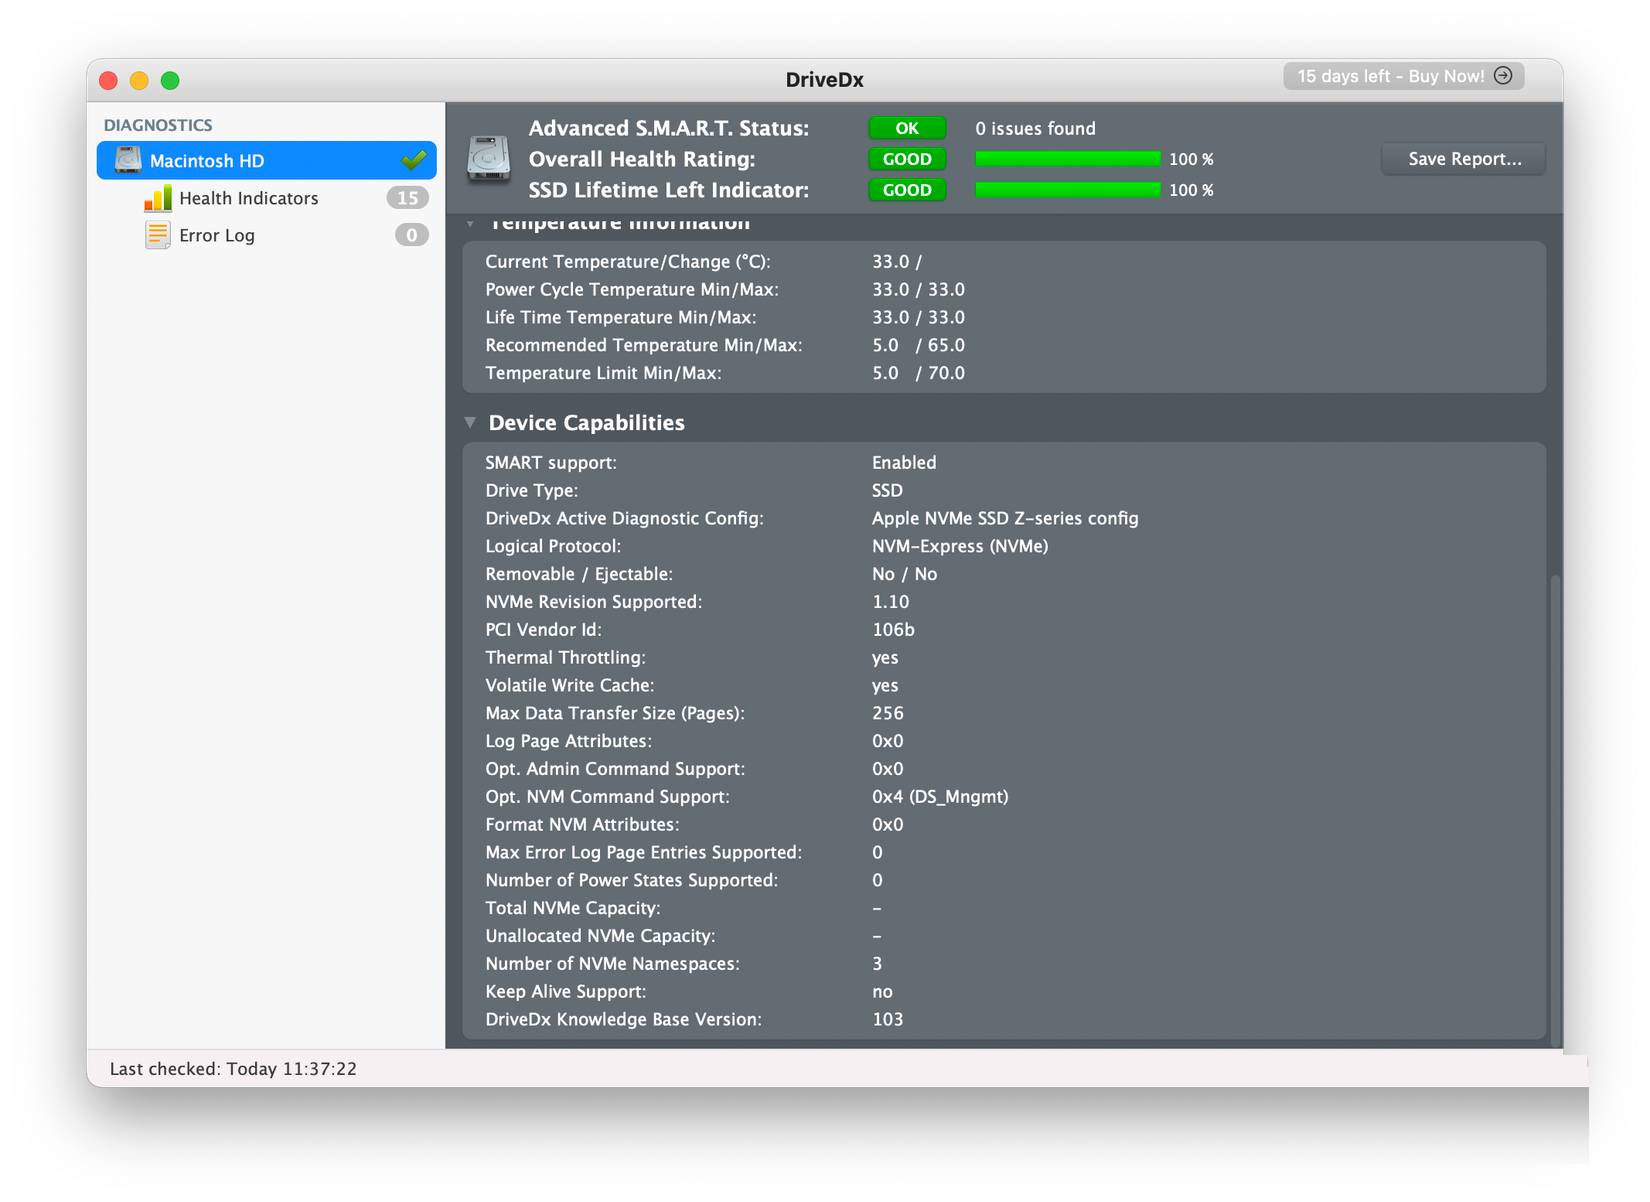Click the SSD Lifetime Left progress bar
Image resolution: width=1650 pixels, height=1202 pixels.
tap(1067, 190)
